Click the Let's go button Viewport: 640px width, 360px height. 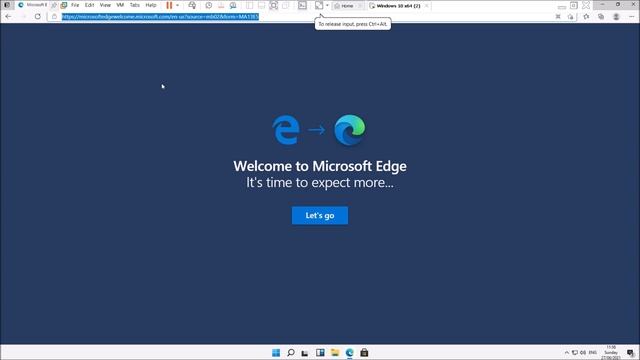coord(320,215)
